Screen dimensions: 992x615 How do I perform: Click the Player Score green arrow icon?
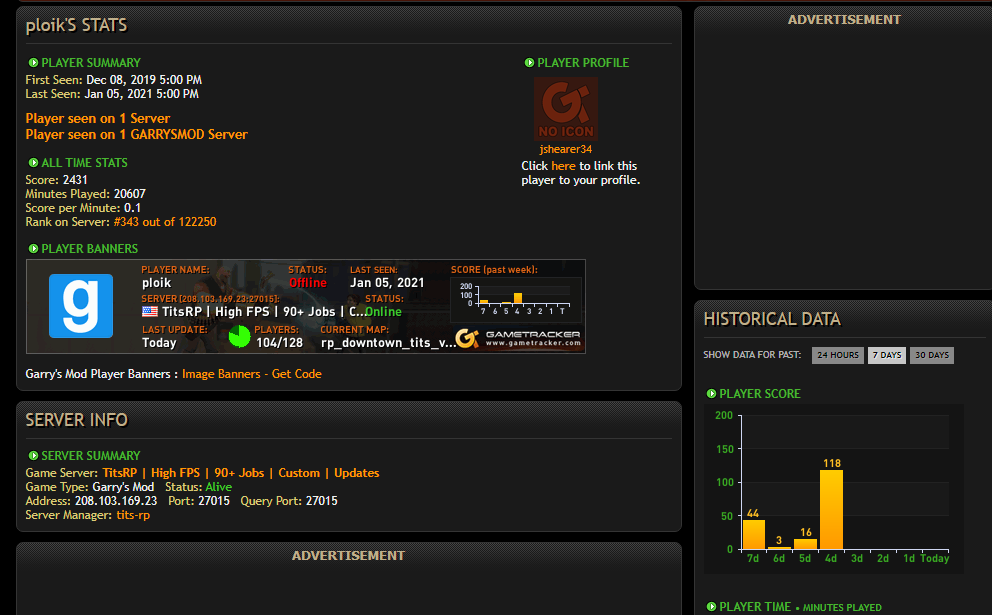[711, 394]
